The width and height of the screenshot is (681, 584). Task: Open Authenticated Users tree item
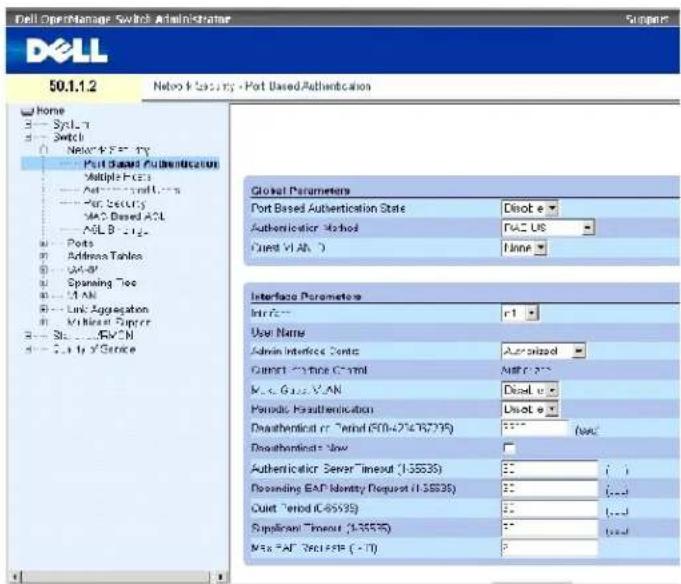[132, 190]
